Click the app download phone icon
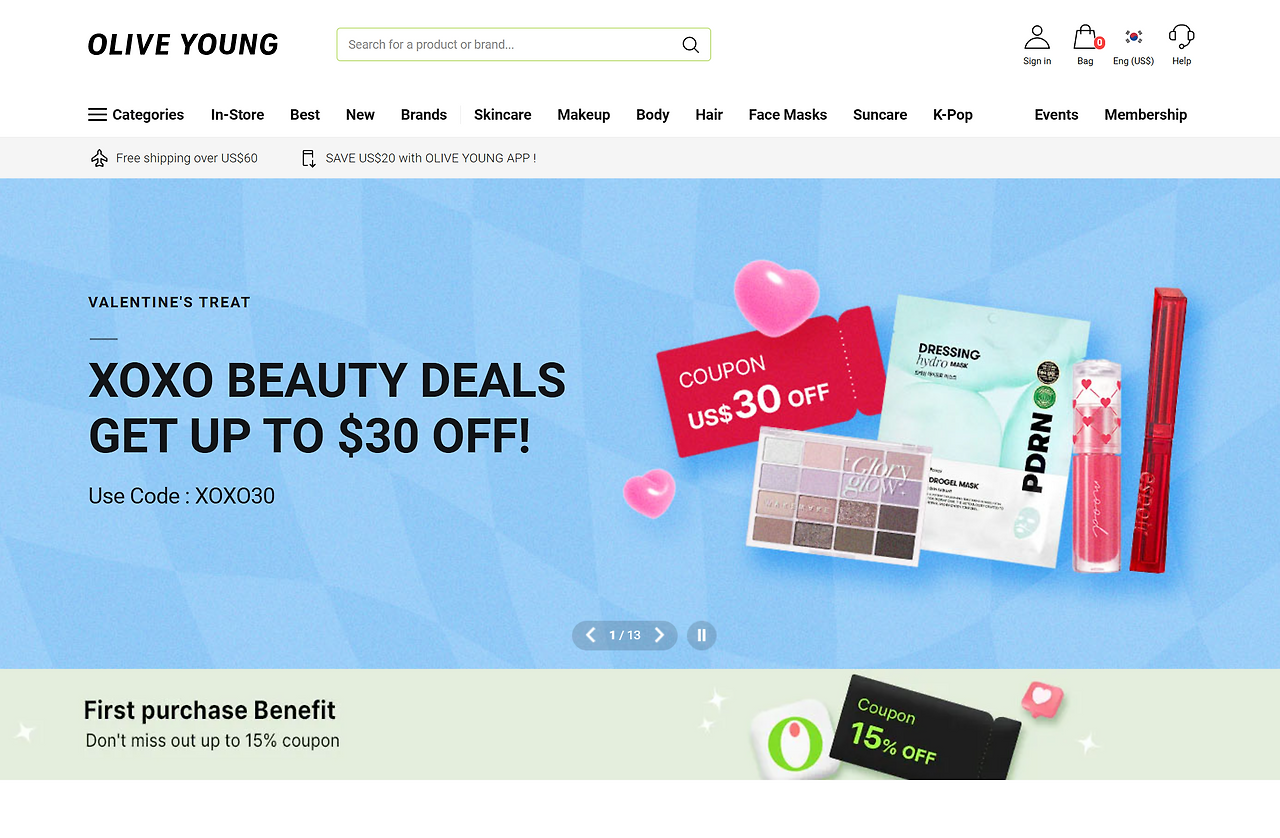The height and width of the screenshot is (838, 1280). 308,158
